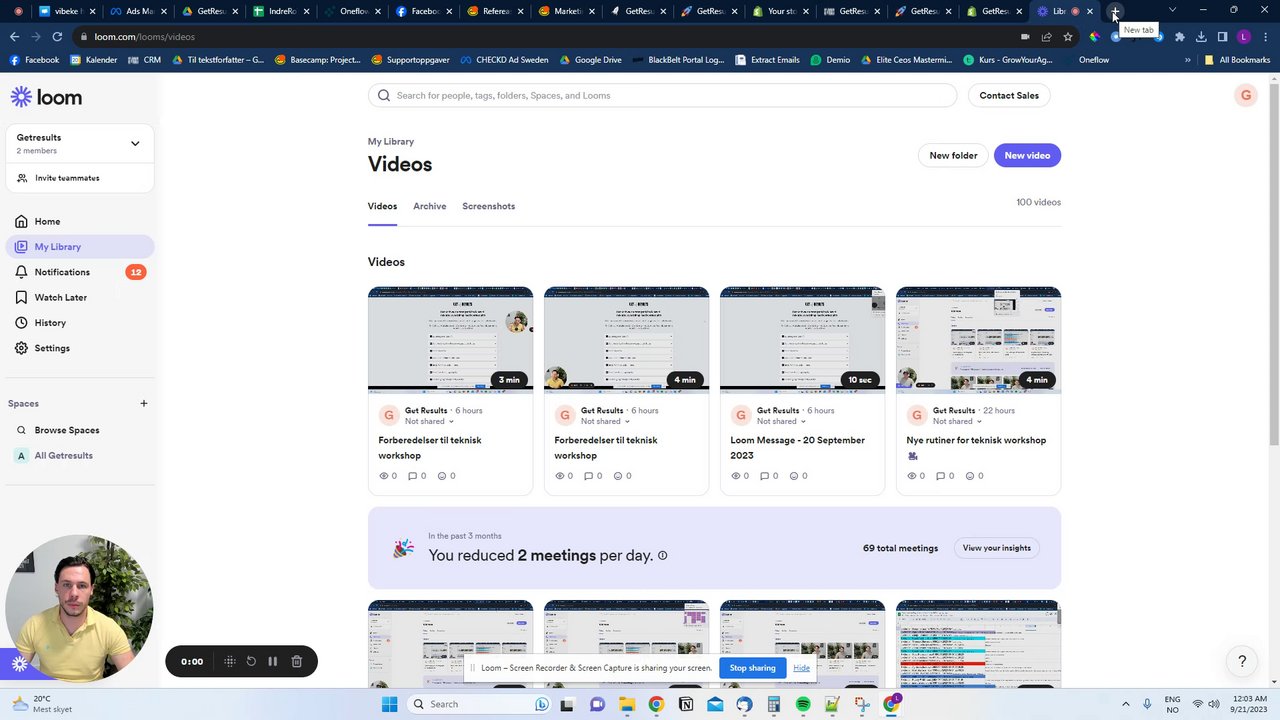Show info icon beside reduced meetings text
The width and height of the screenshot is (1280, 720).
(x=662, y=556)
